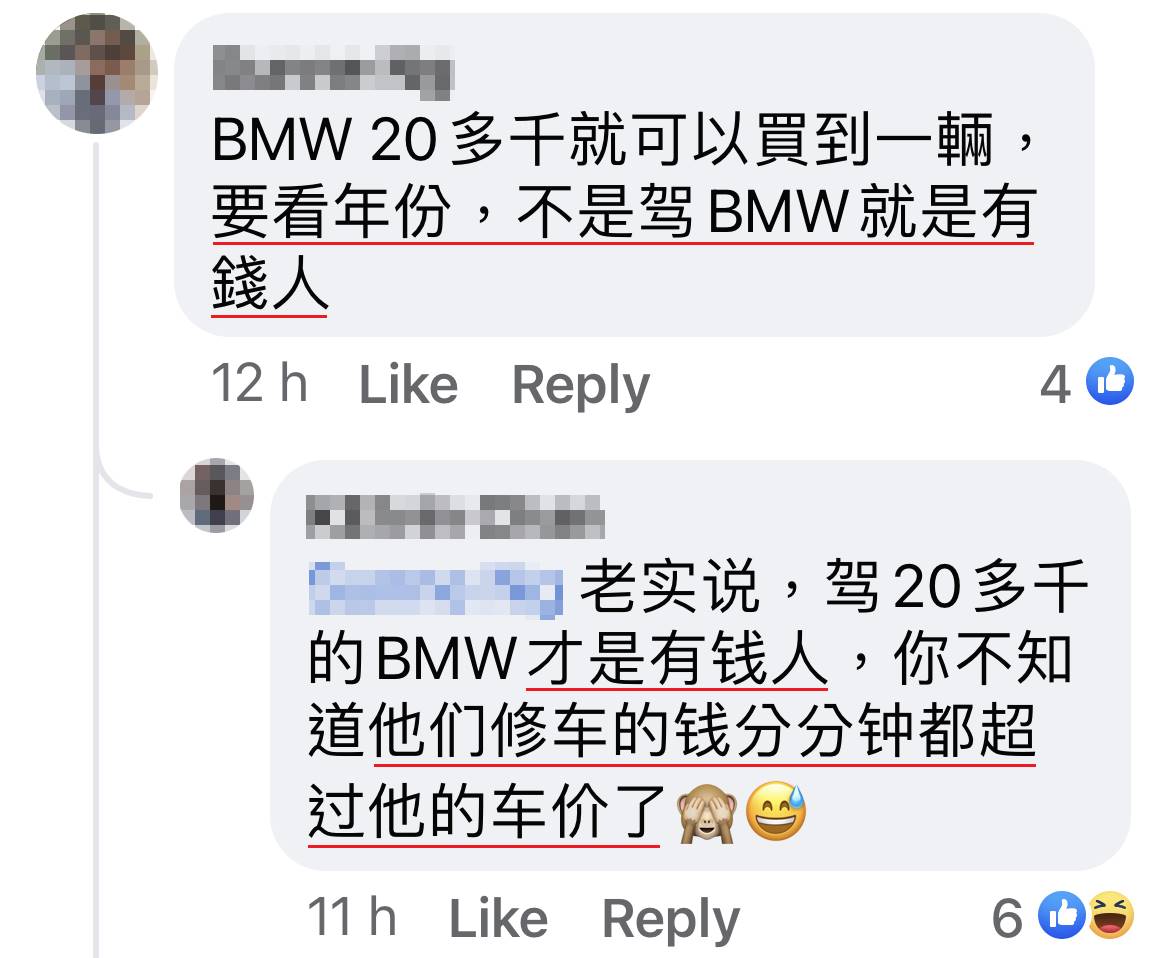Open the first commenter's blurred name
Viewport: 1170px width, 958px height.
333,71
